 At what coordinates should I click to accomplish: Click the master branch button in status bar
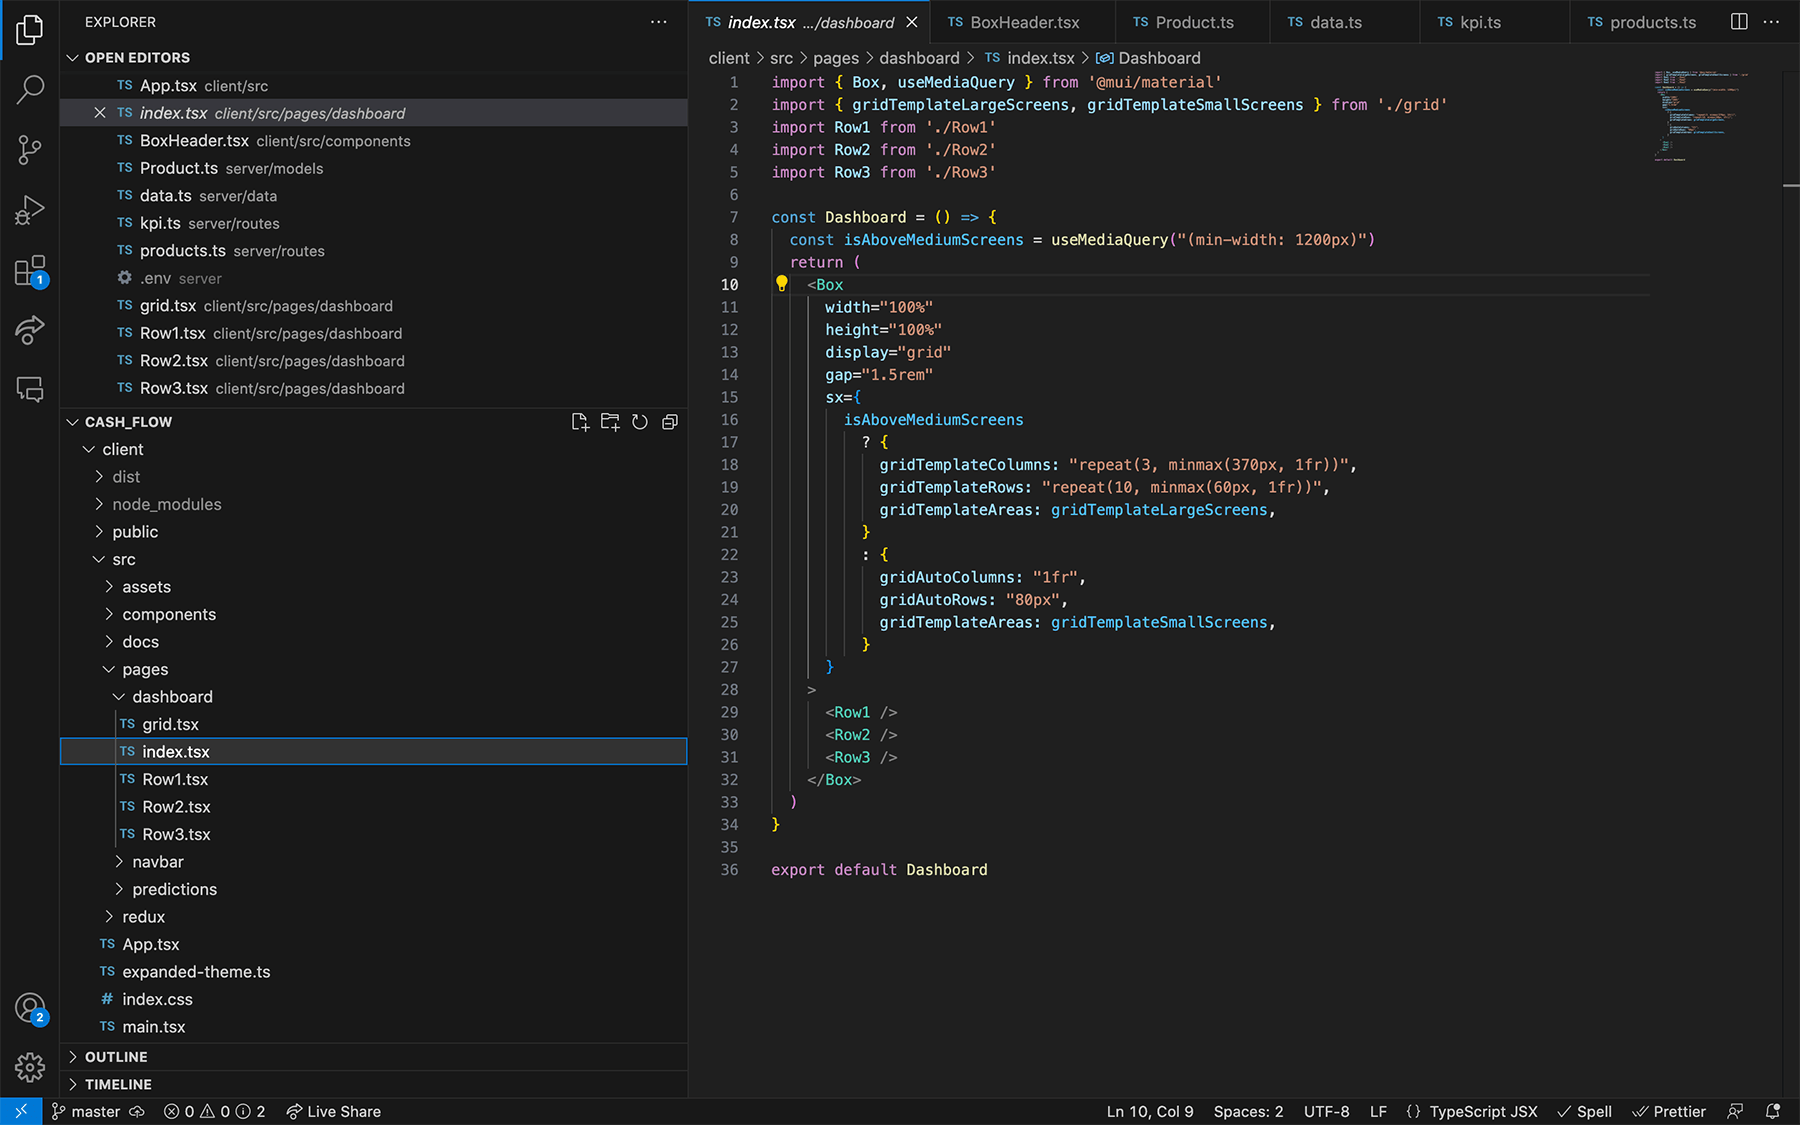[x=86, y=1111]
